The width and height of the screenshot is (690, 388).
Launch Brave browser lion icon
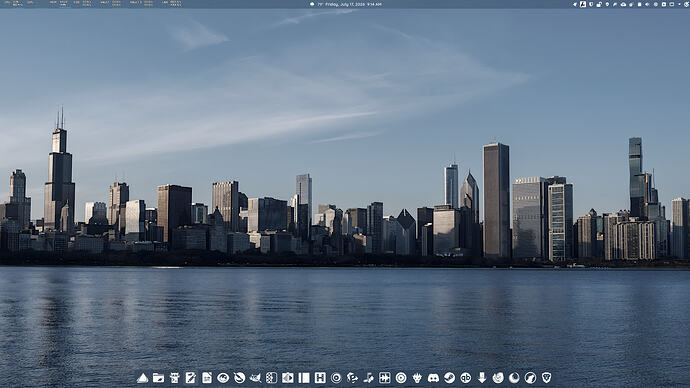click(547, 377)
